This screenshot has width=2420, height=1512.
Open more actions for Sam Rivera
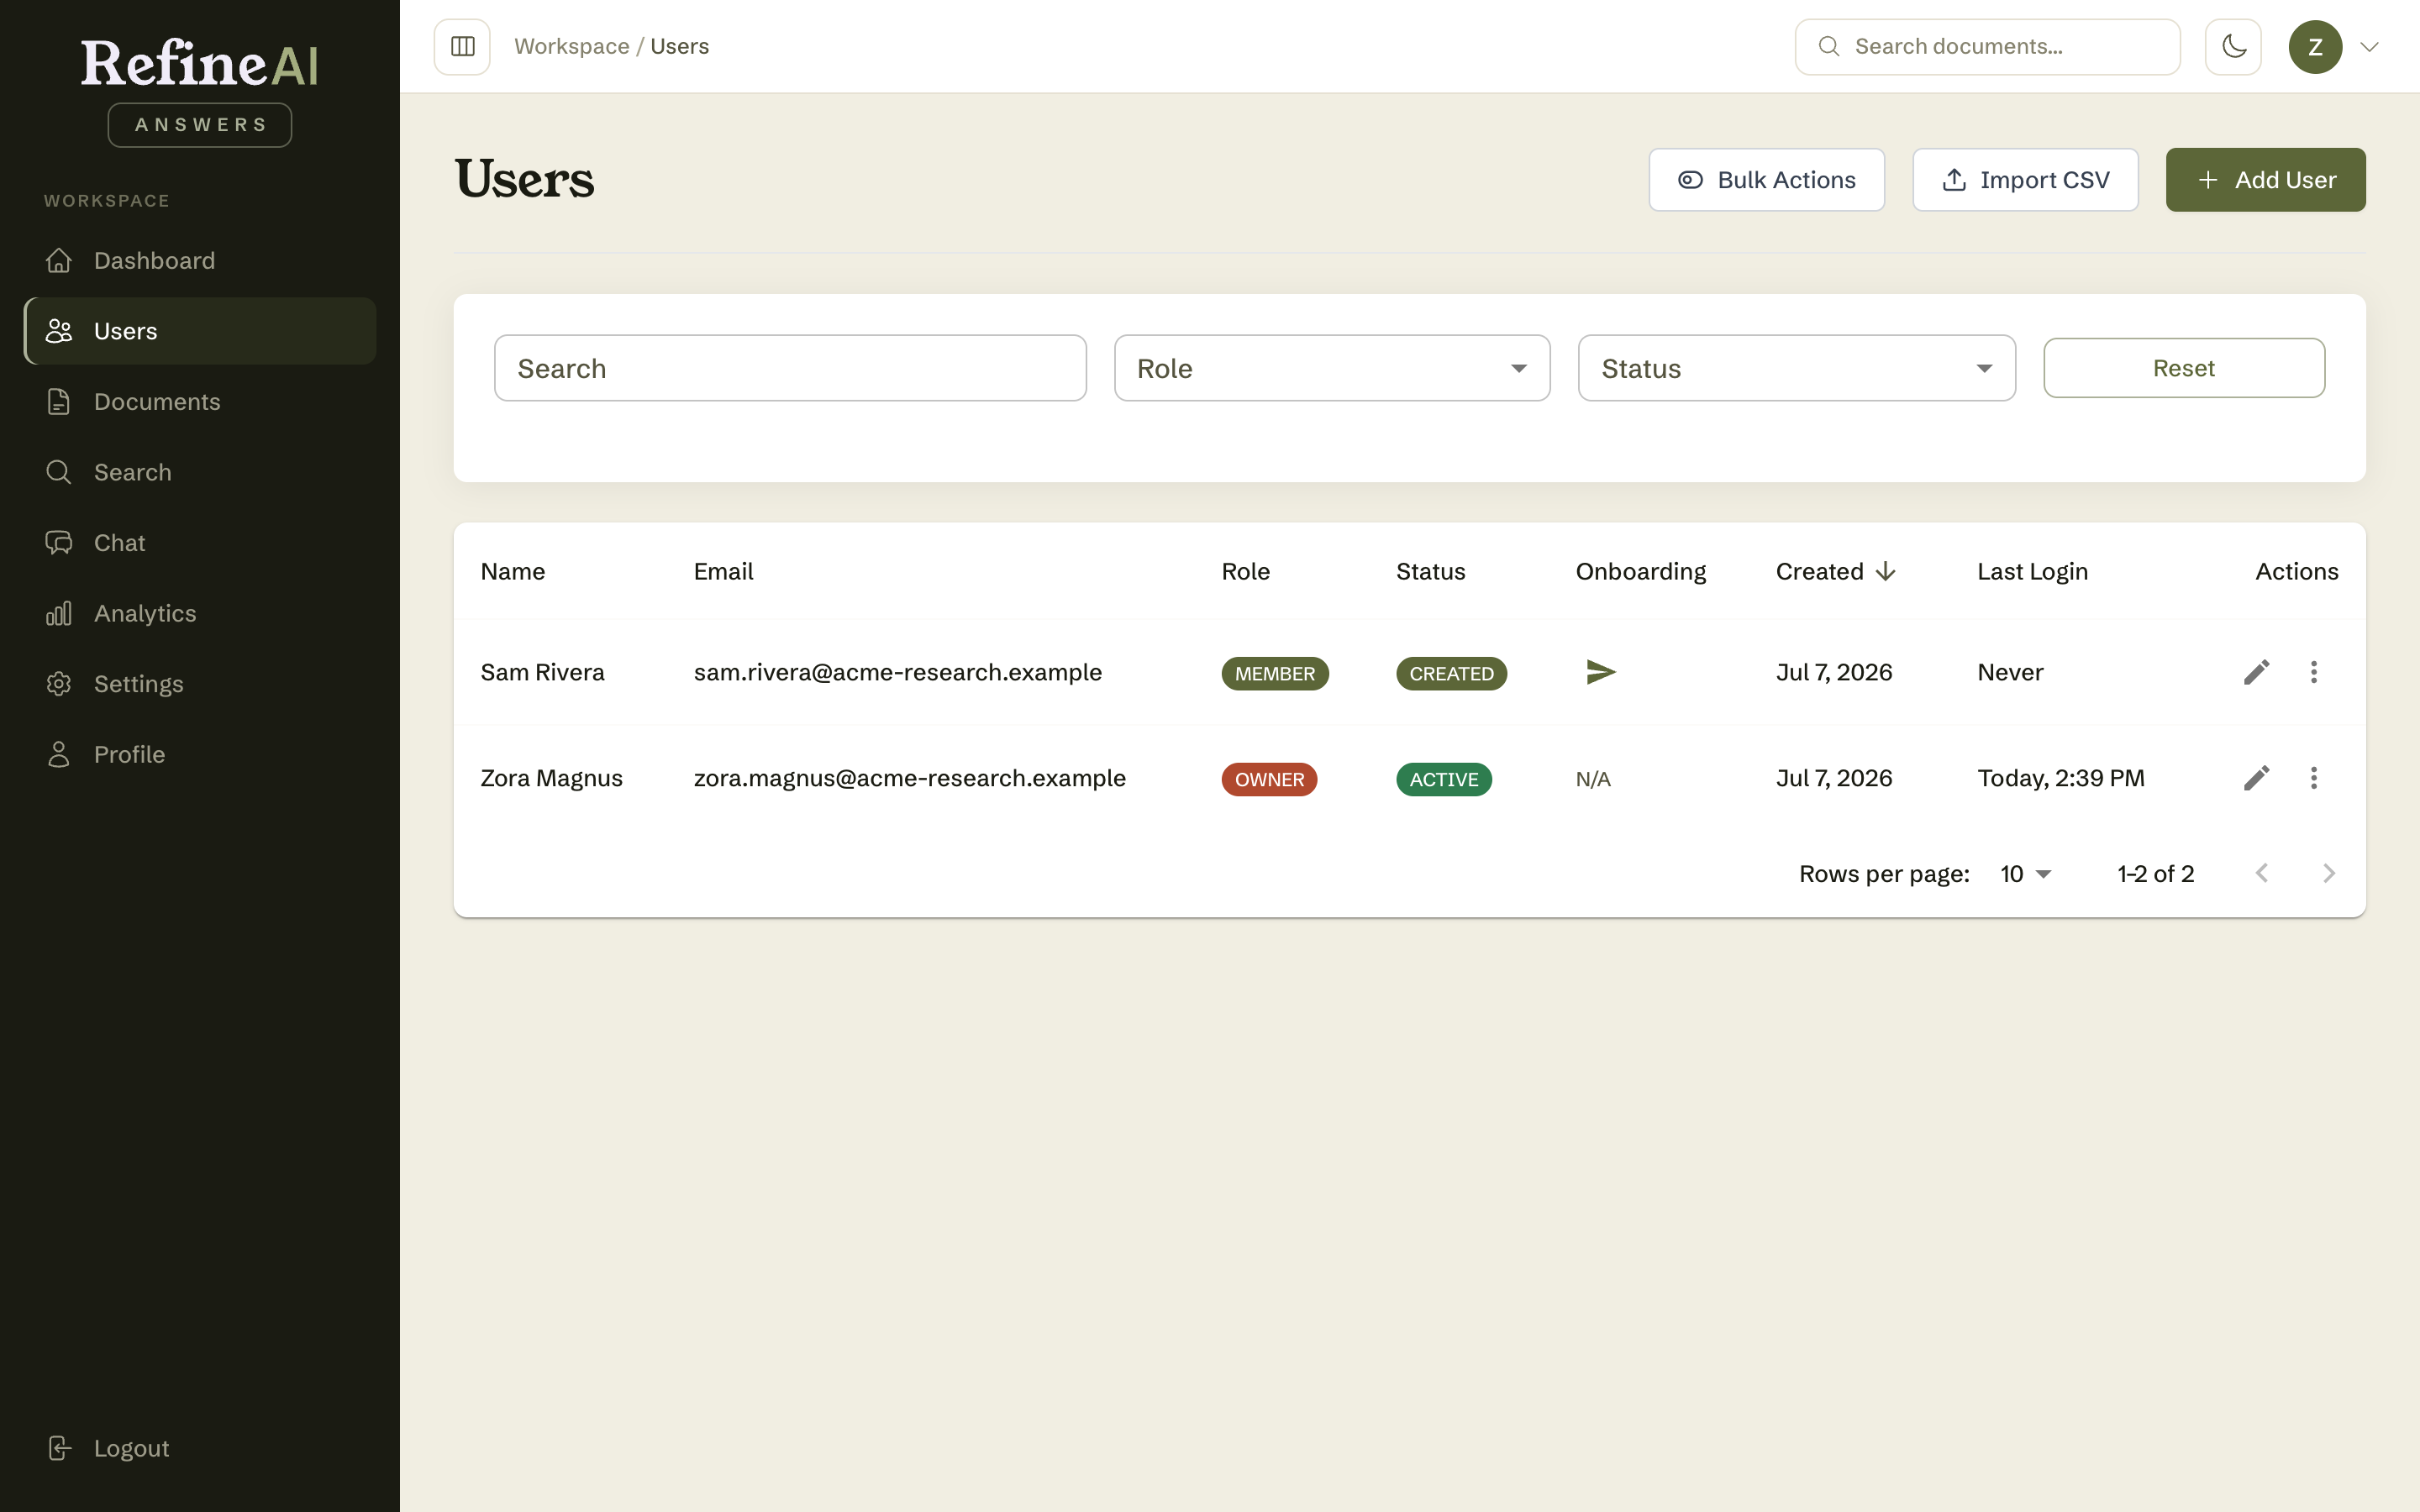pos(2313,672)
